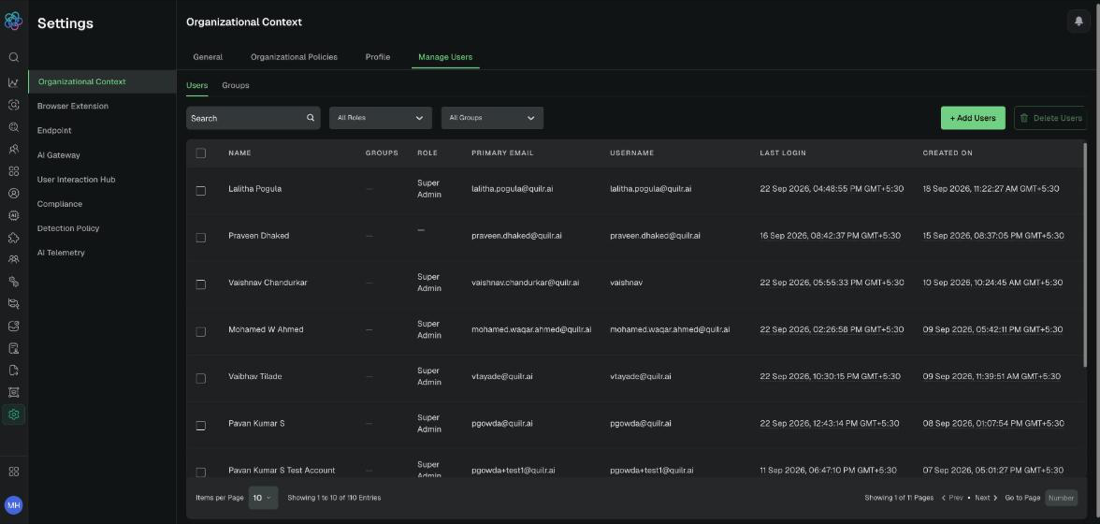This screenshot has width=1100, height=524.
Task: Open the search magnifier icon in left rail
Action: 13,58
